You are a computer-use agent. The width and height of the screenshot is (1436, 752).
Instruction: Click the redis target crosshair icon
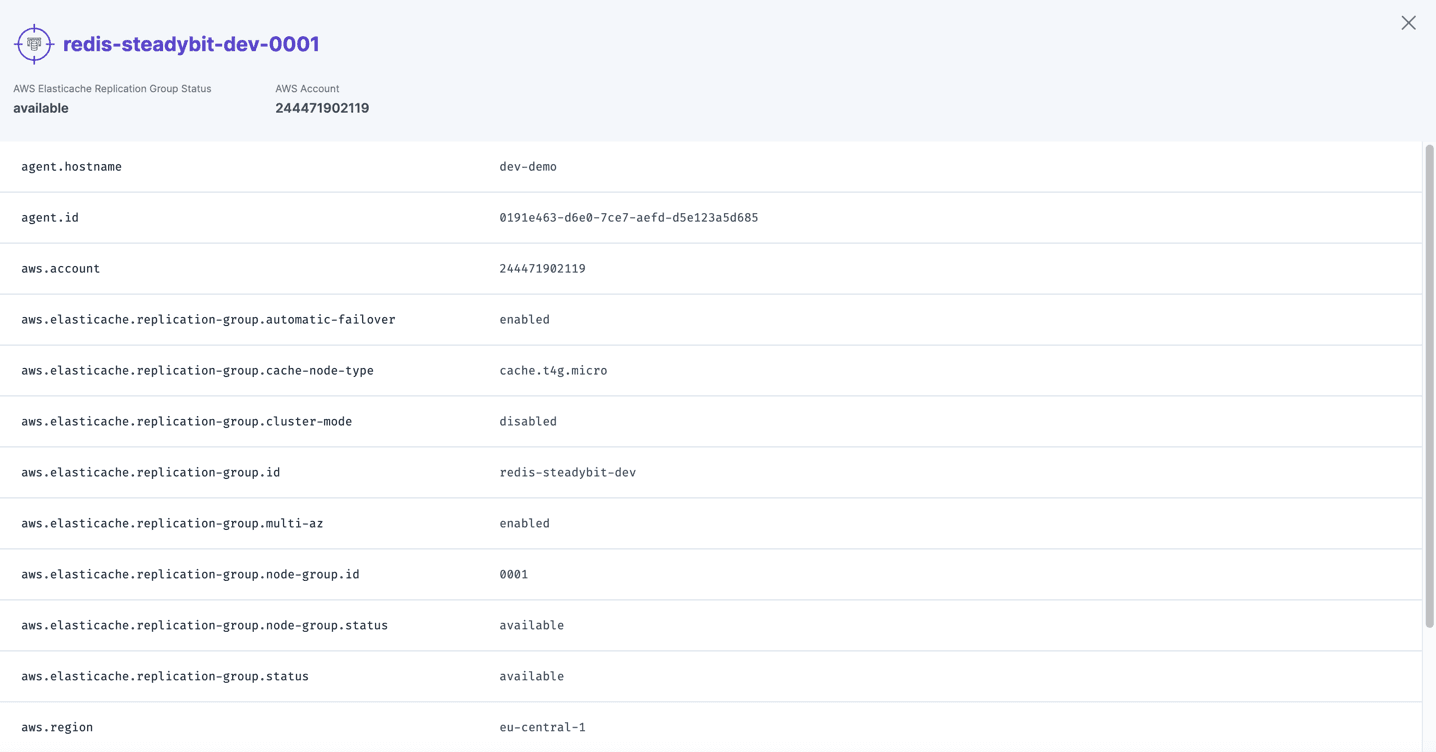34,44
